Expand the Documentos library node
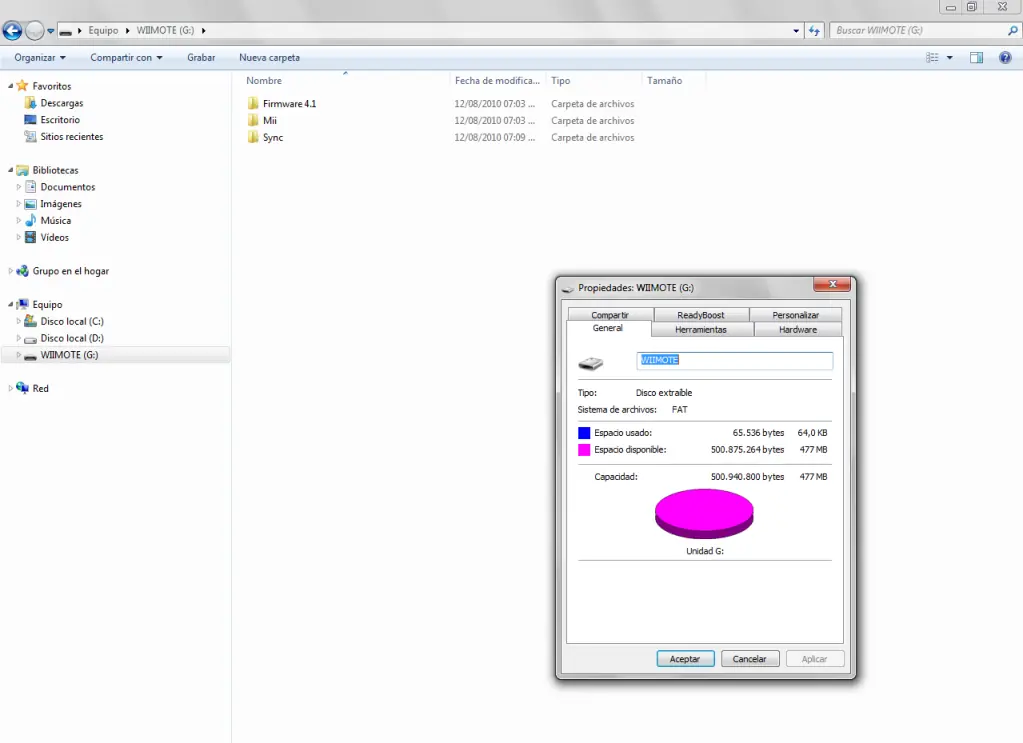1023x743 pixels. pos(18,187)
